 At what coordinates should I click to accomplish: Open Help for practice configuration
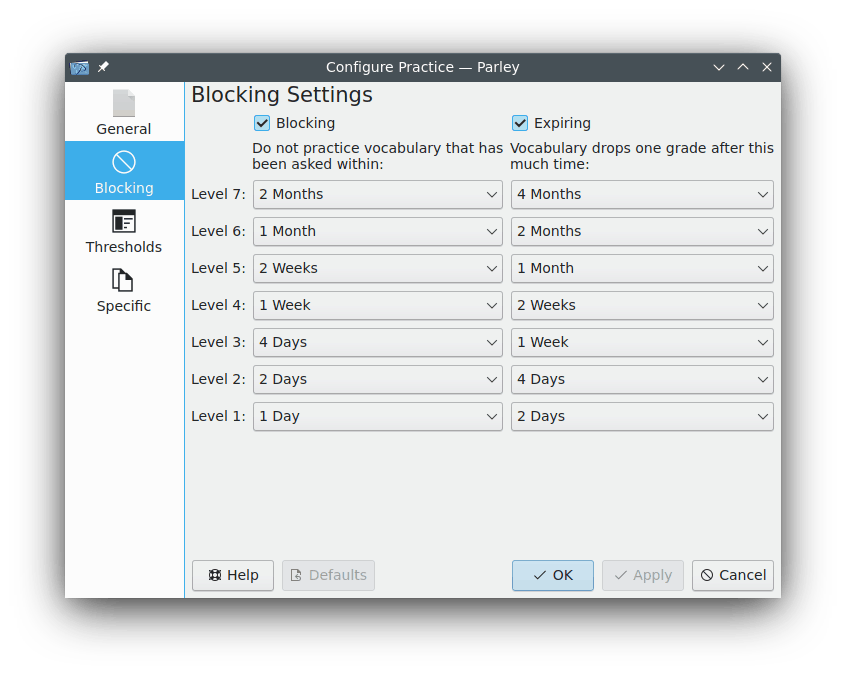point(233,575)
